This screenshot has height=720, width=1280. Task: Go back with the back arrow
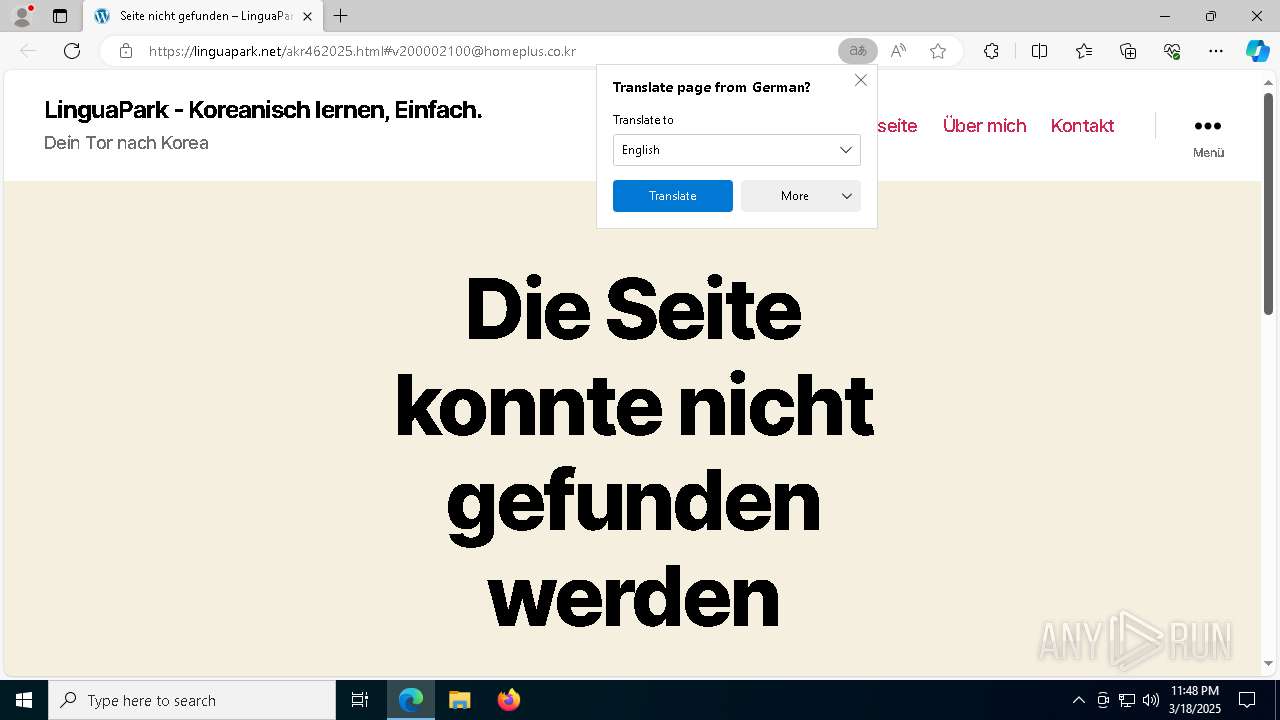point(28,51)
